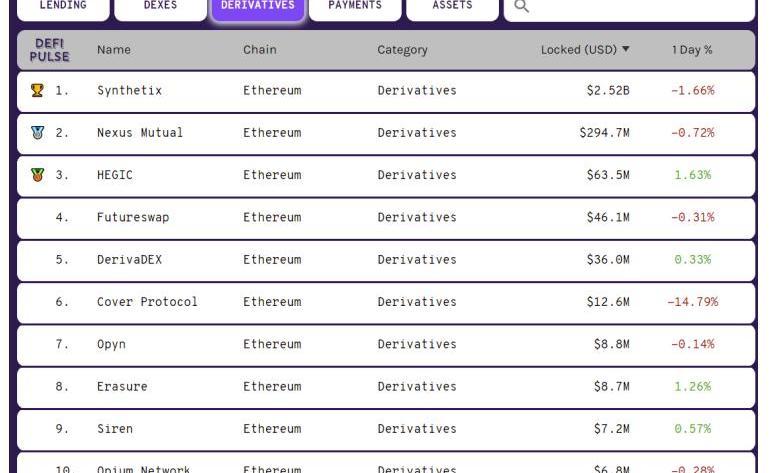Switch to the Lending tab
The image size is (771, 473).
coord(62,6)
